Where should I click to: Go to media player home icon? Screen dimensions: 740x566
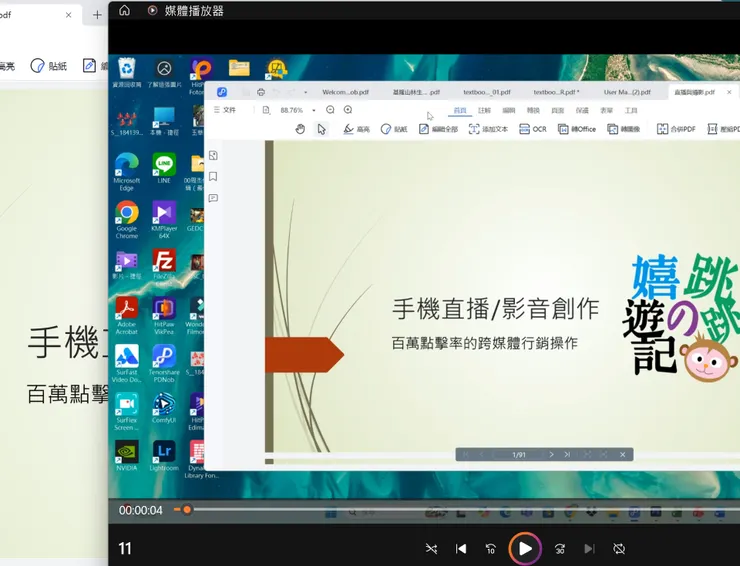pos(124,10)
